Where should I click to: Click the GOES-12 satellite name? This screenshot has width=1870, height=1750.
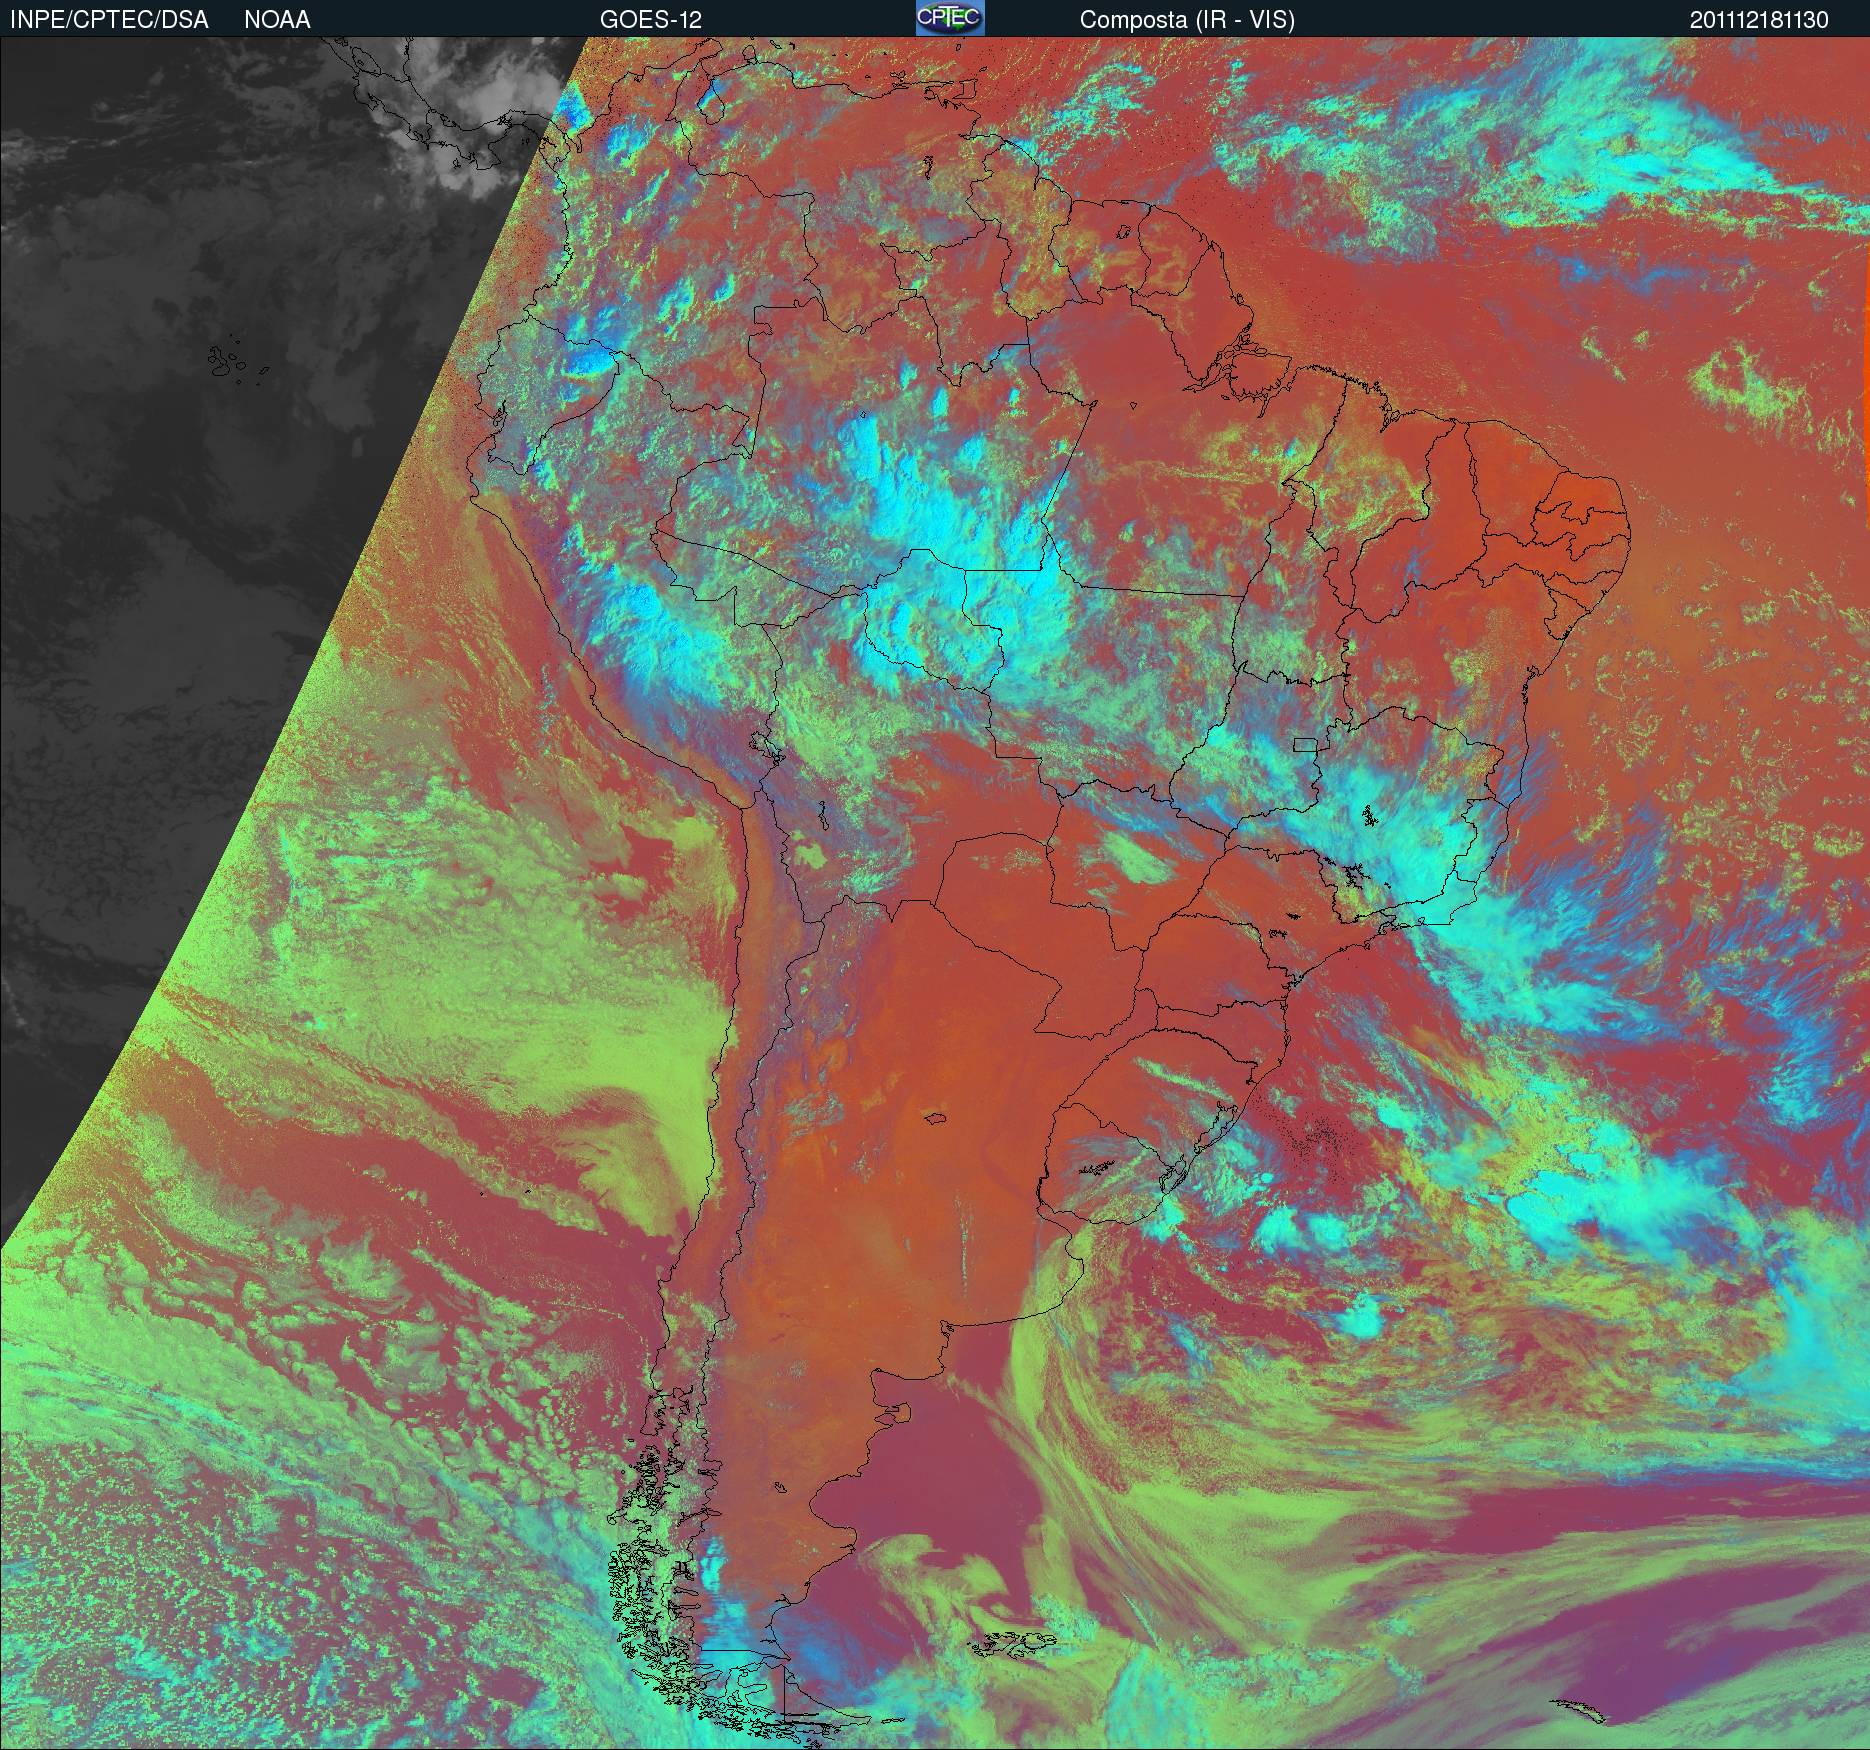651,20
